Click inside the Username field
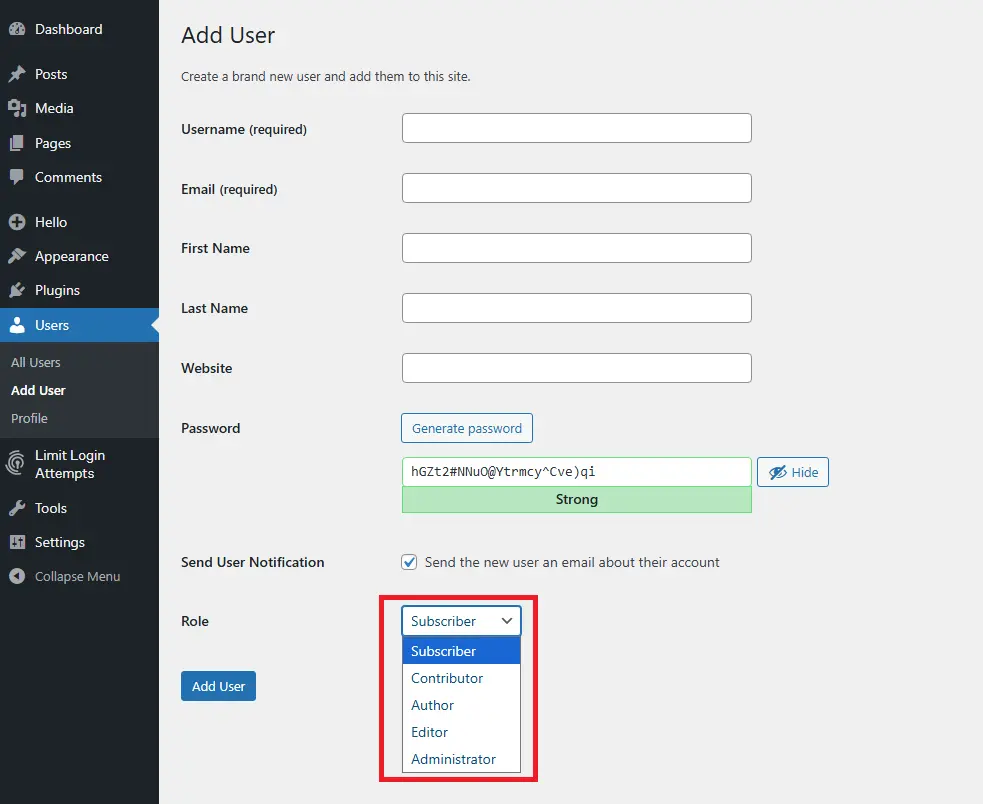The height and width of the screenshot is (804, 983). click(x=576, y=128)
